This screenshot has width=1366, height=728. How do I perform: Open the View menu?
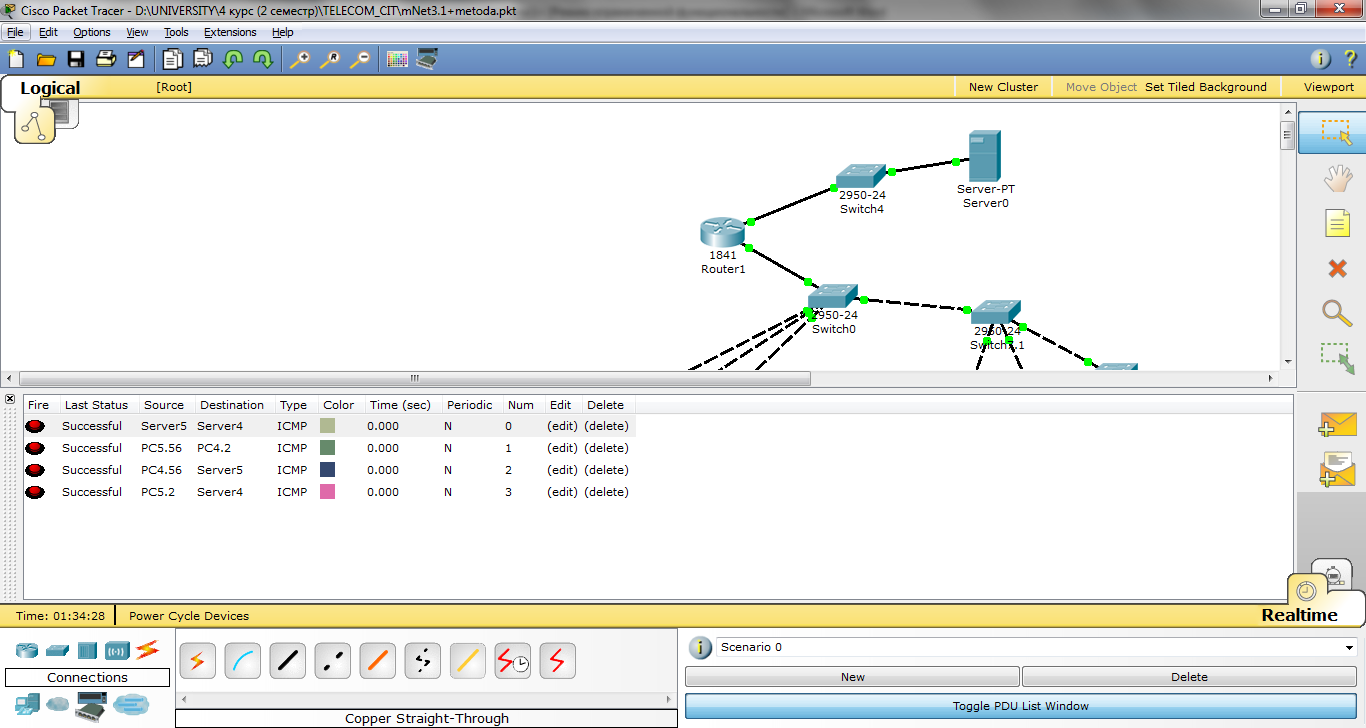tap(137, 32)
